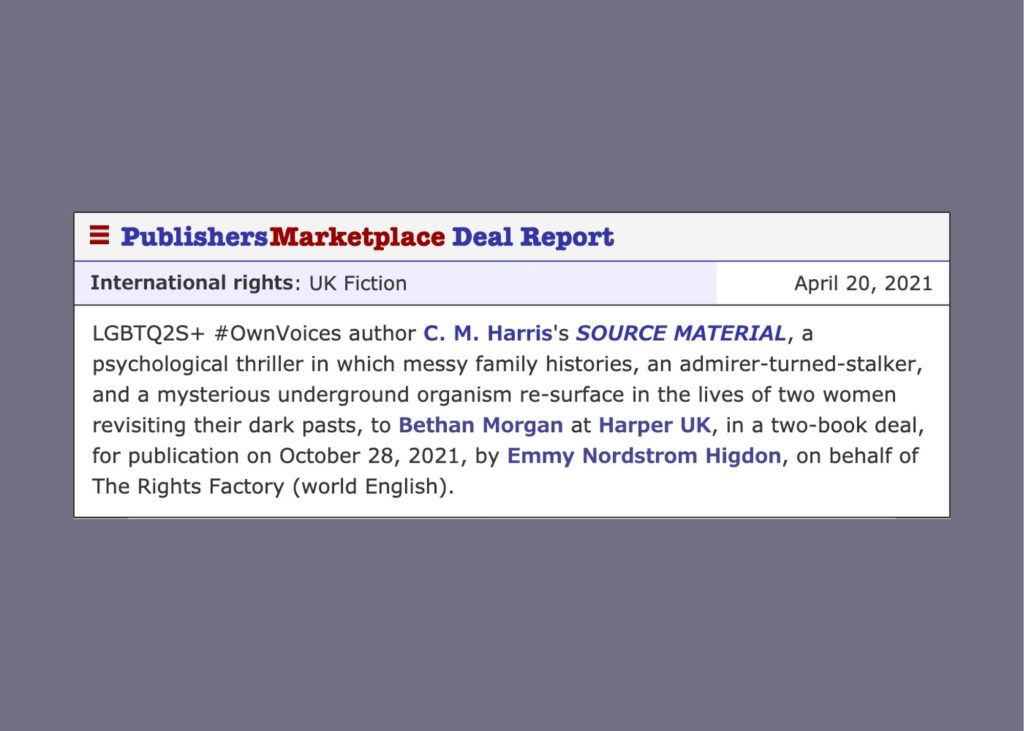Click the red Marketplace logo word

click(357, 236)
